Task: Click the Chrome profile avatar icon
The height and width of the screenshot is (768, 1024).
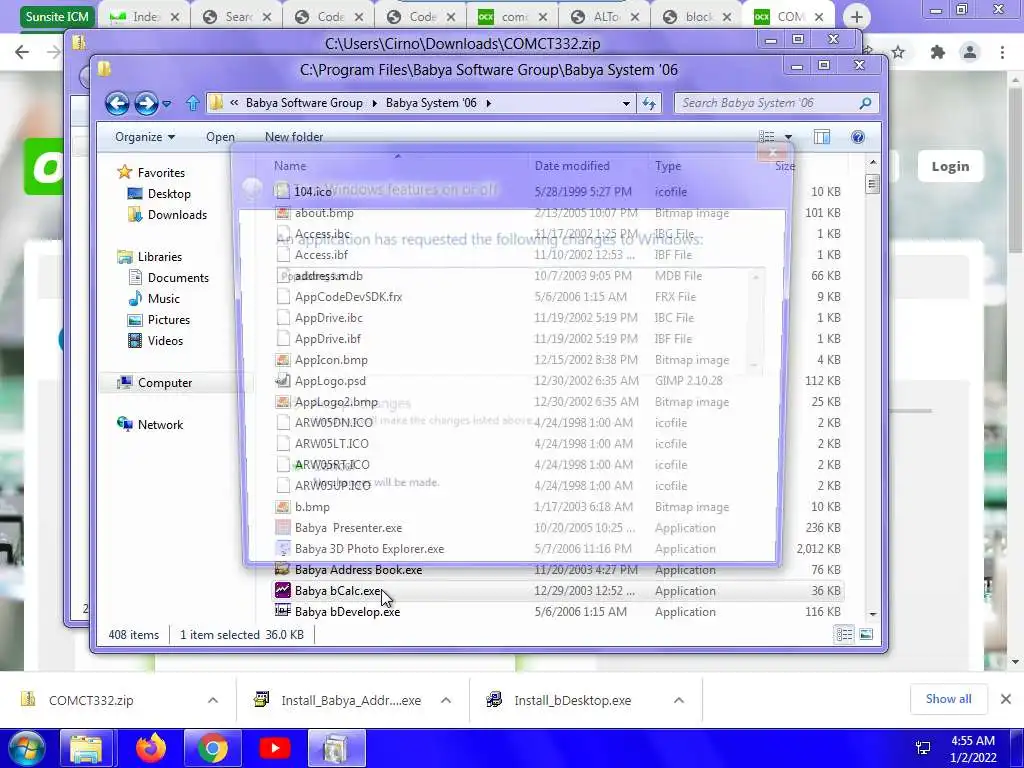Action: 970,52
